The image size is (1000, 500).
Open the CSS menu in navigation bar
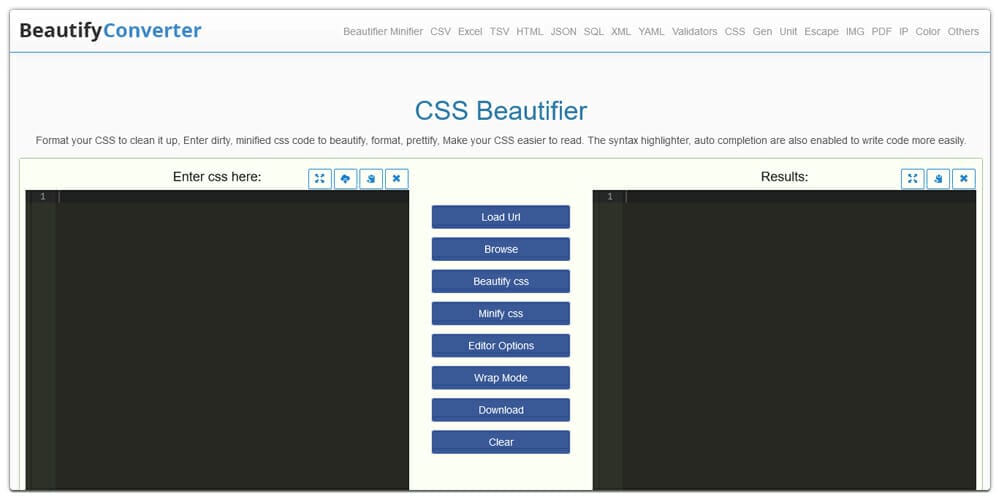pos(735,31)
